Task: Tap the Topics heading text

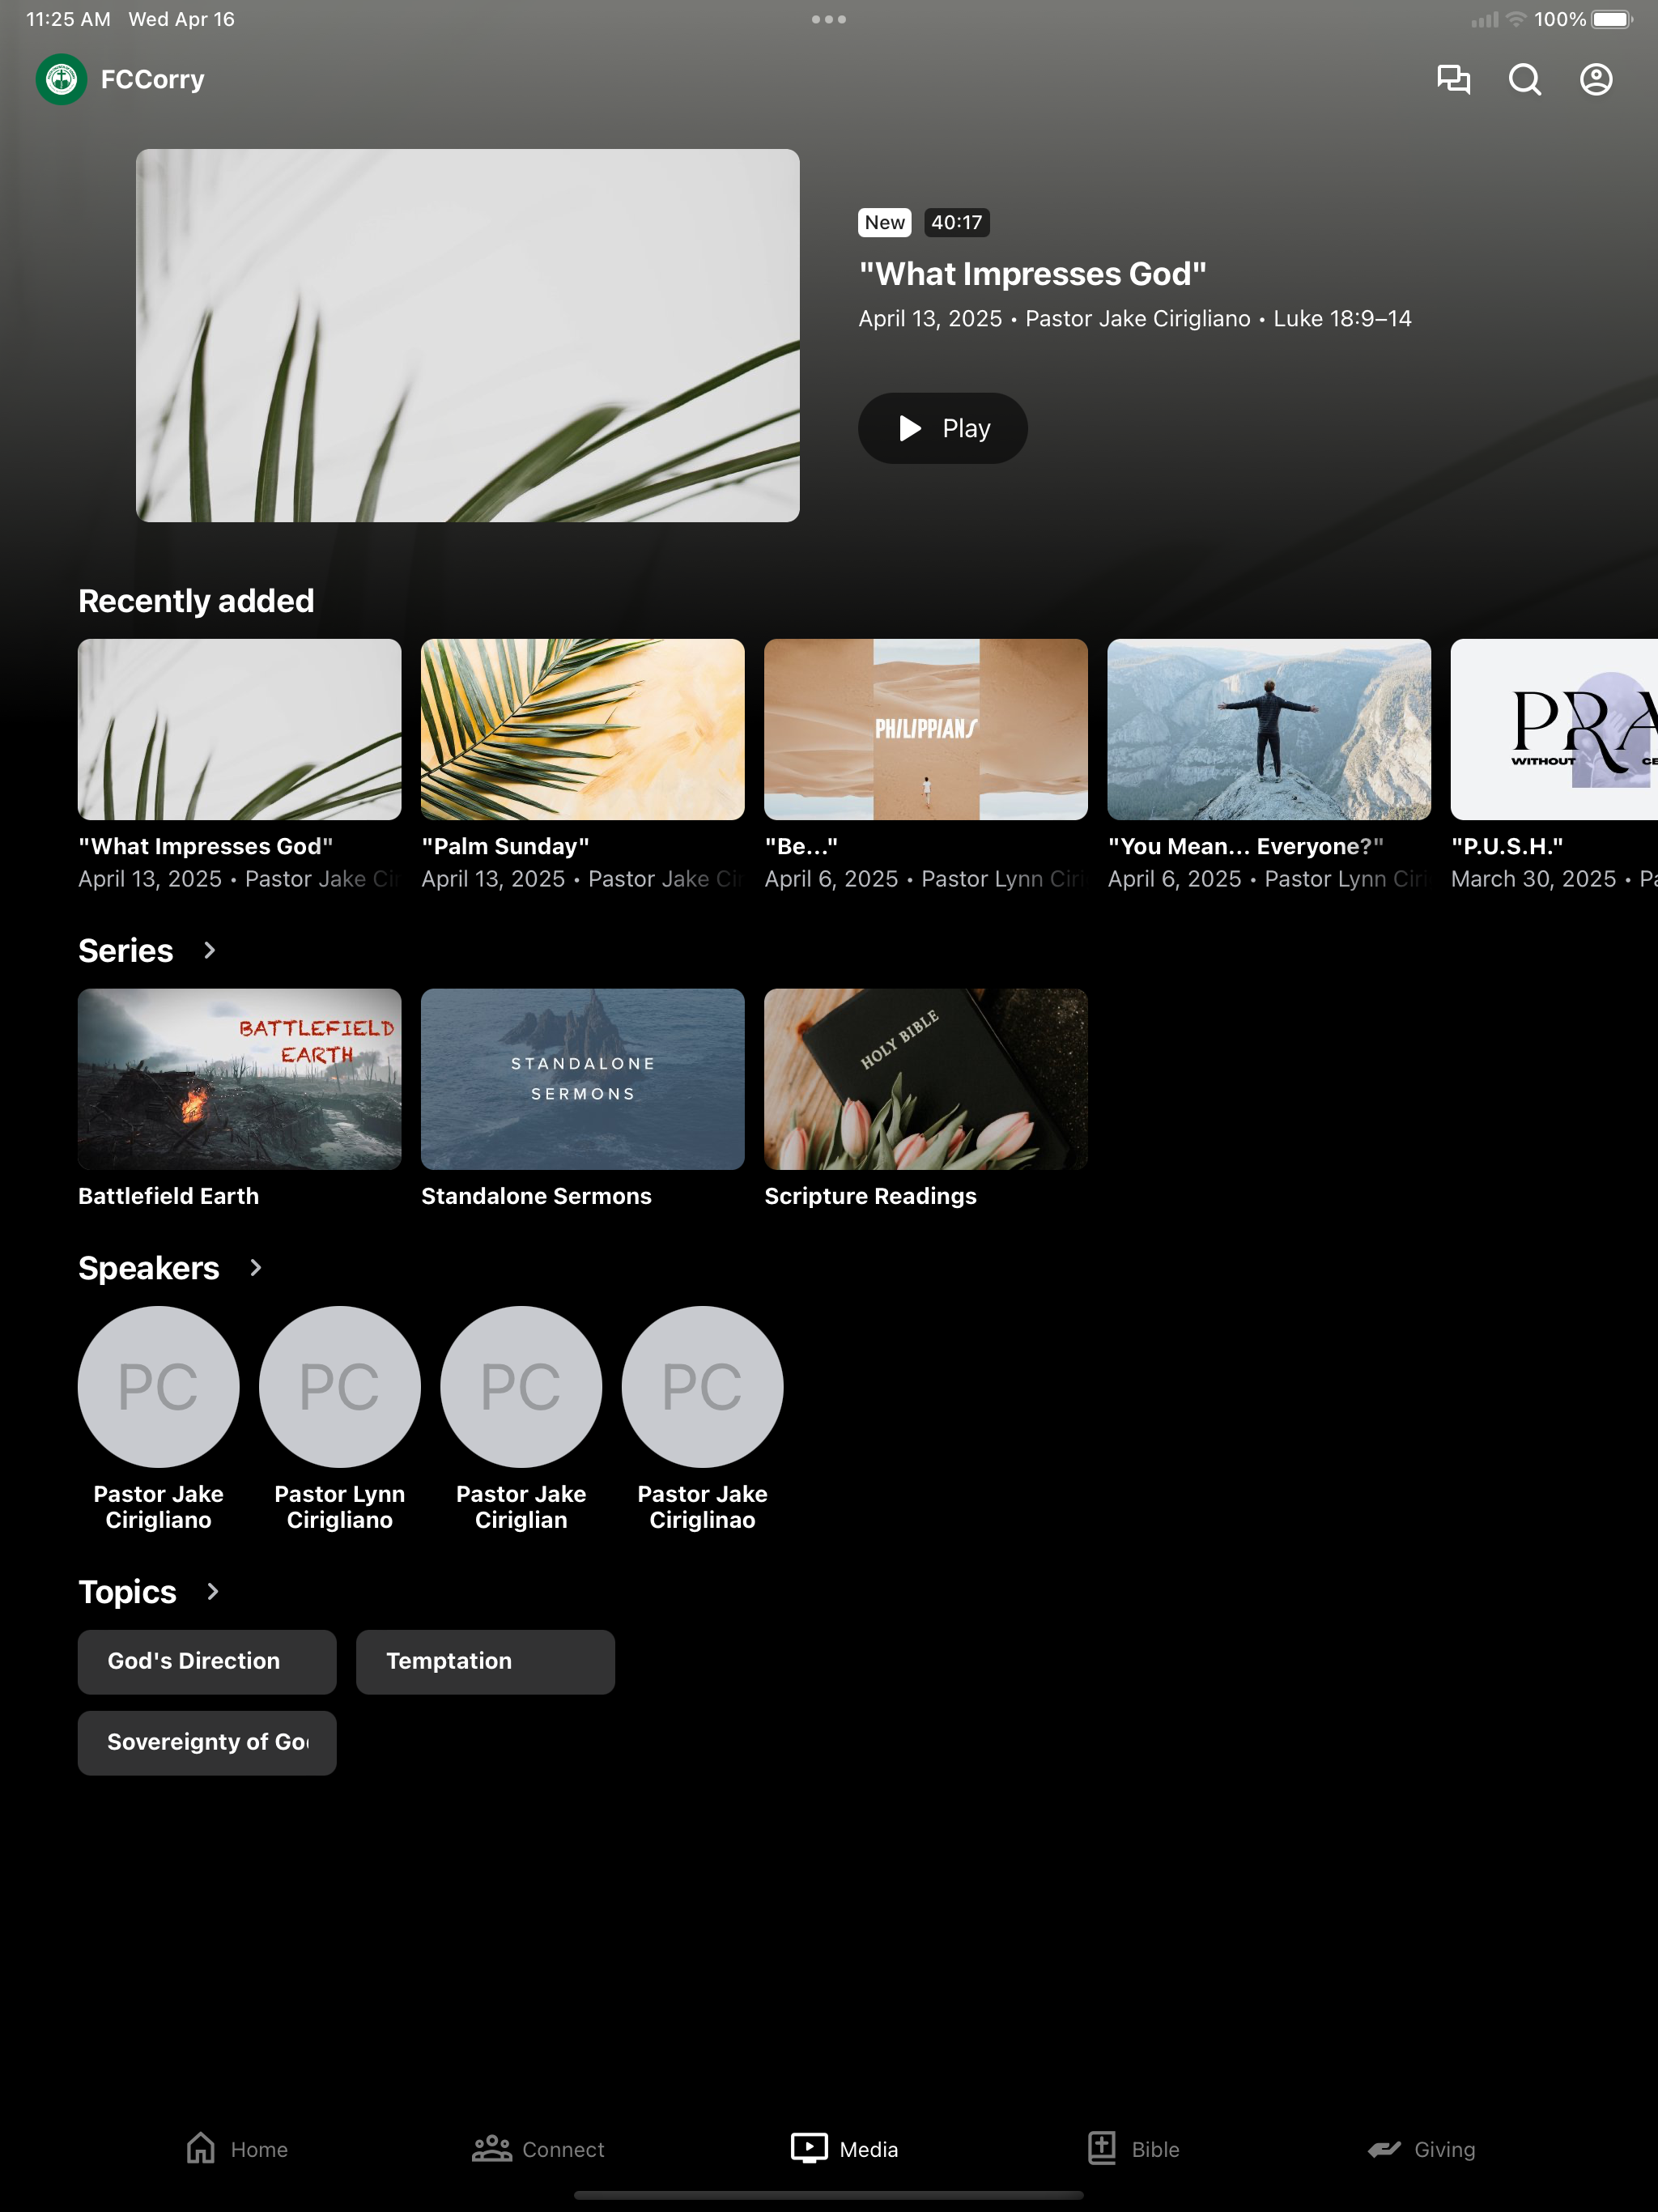Action: click(127, 1591)
